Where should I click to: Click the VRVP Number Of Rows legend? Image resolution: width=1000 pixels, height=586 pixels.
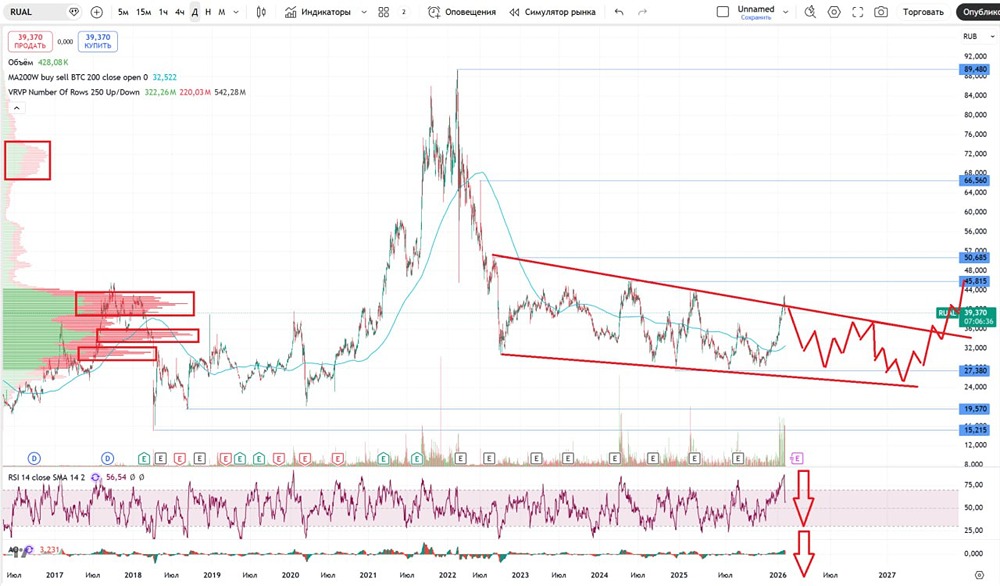tap(74, 92)
